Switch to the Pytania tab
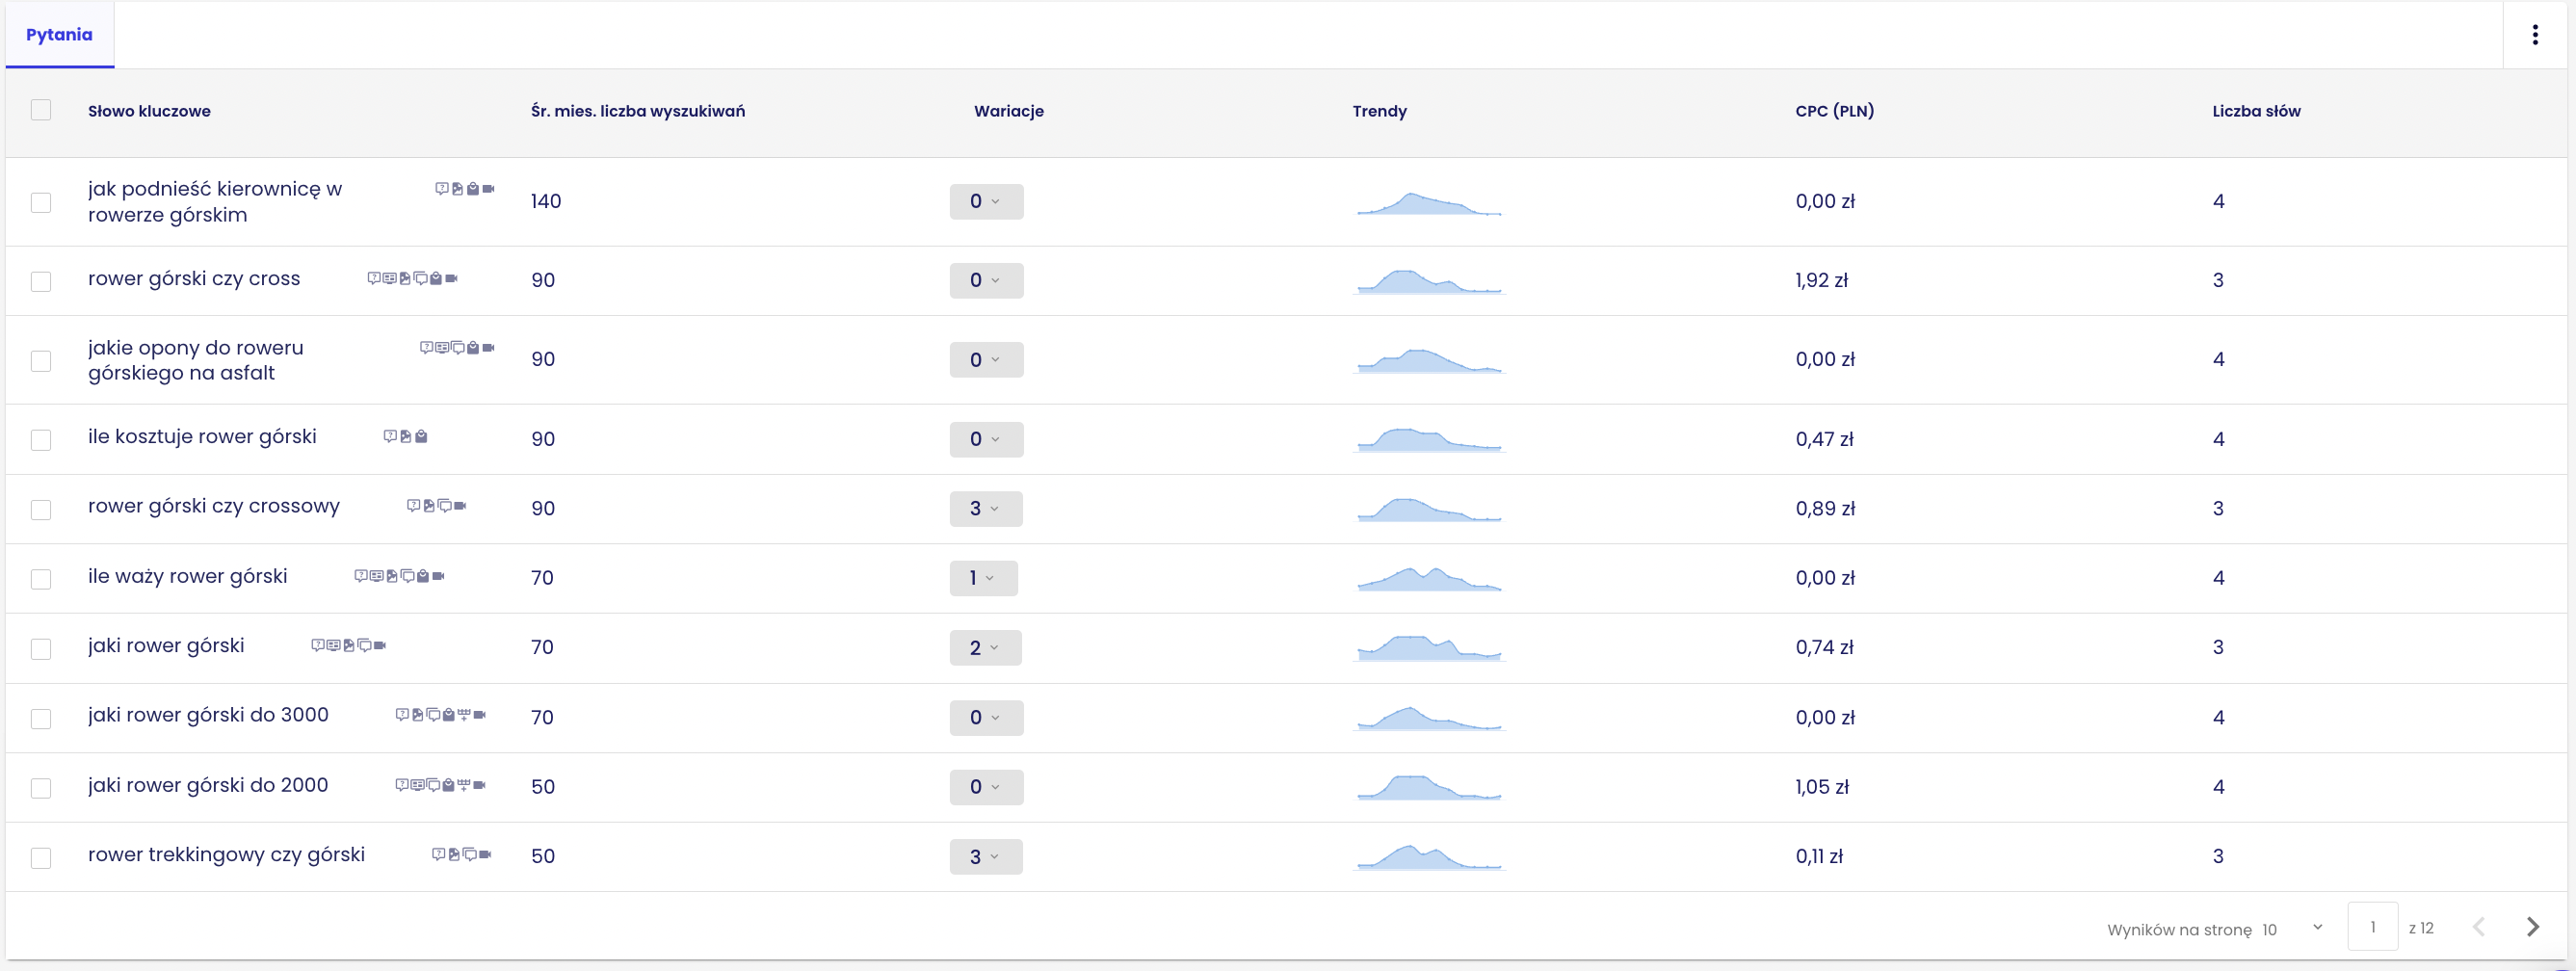The width and height of the screenshot is (2576, 971). coord(59,35)
